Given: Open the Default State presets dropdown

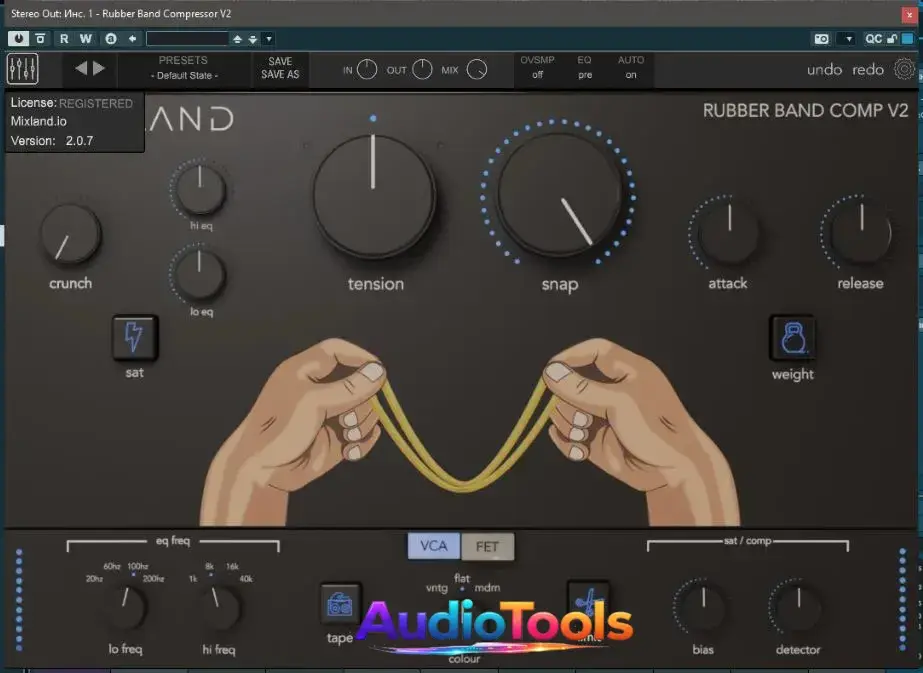Looking at the screenshot, I should tap(184, 76).
